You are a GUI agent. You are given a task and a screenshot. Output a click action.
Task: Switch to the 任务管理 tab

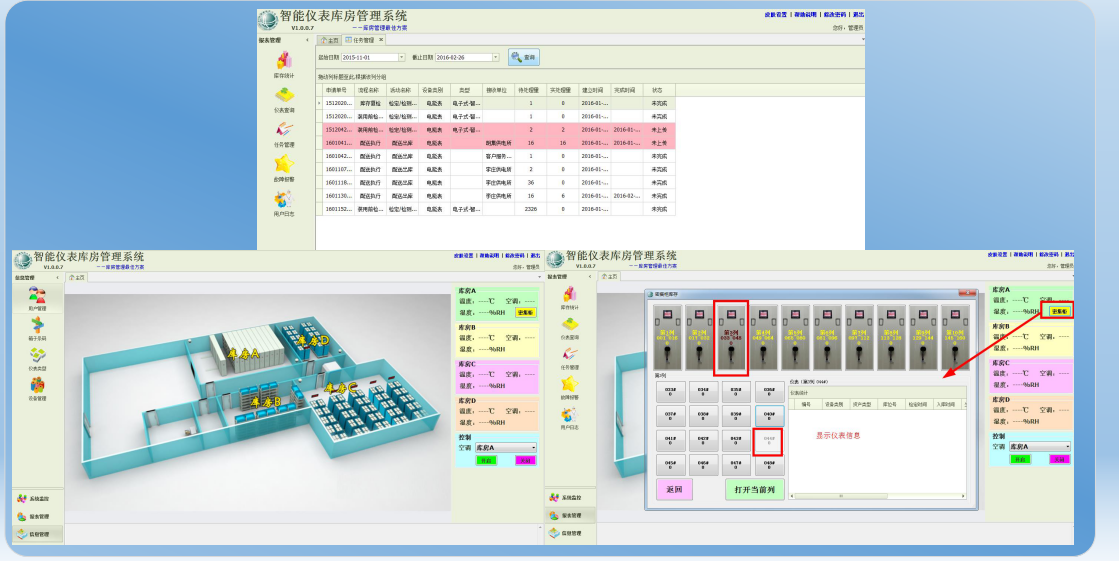click(362, 40)
